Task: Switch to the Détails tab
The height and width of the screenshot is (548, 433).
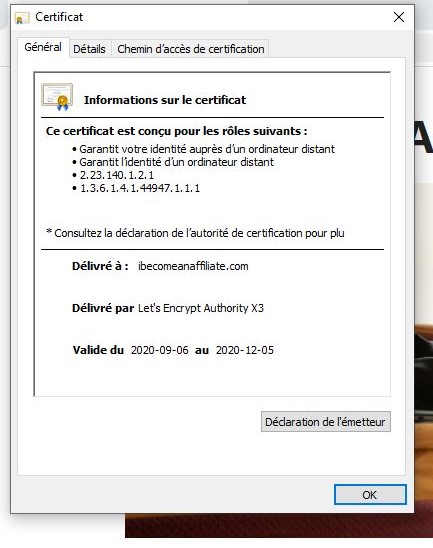Action: 89,49
